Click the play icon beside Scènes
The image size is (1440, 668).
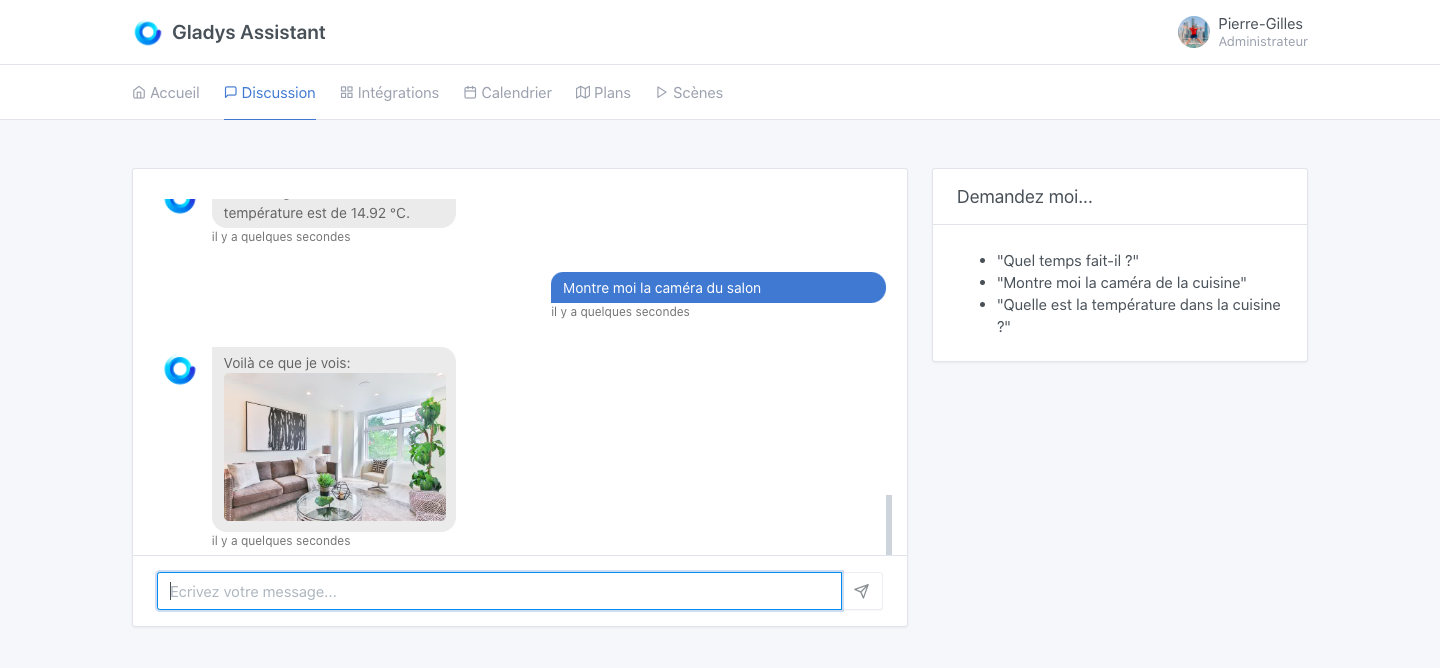[x=661, y=92]
